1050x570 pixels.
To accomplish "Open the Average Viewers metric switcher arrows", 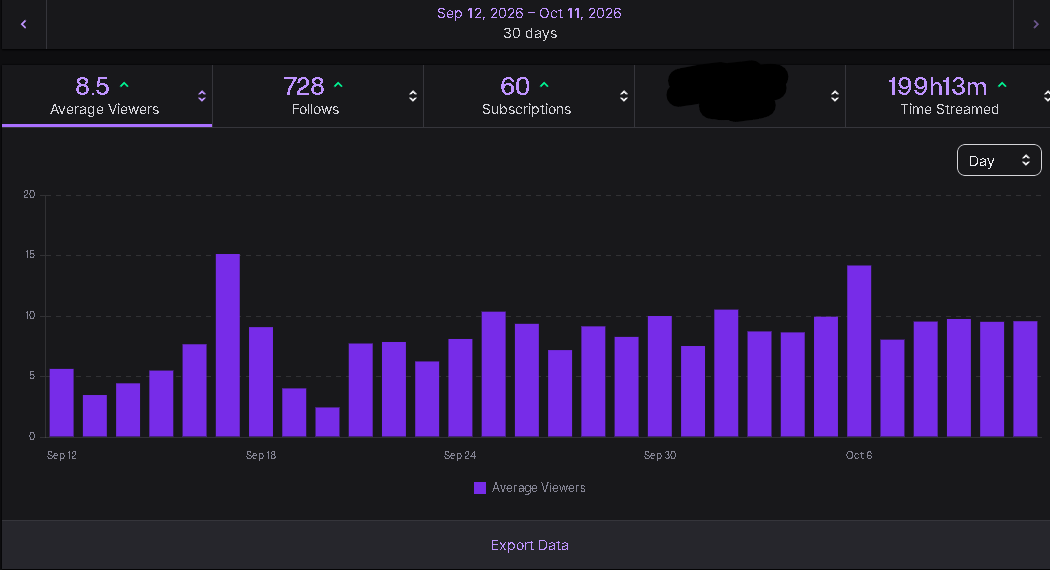I will coord(202,96).
